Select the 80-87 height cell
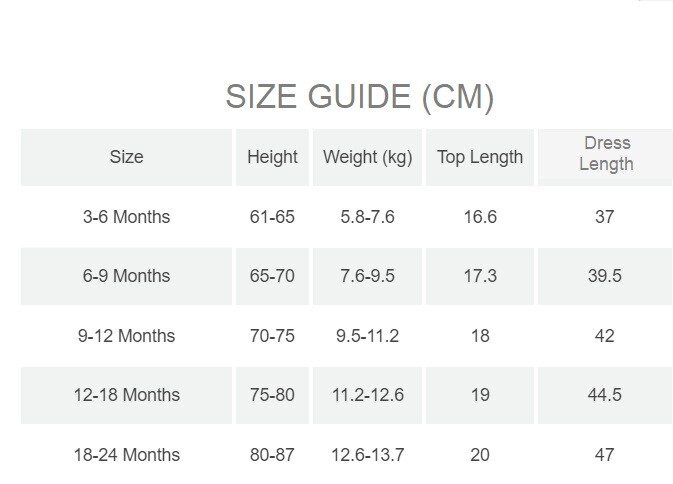The height and width of the screenshot is (484, 673). click(272, 455)
